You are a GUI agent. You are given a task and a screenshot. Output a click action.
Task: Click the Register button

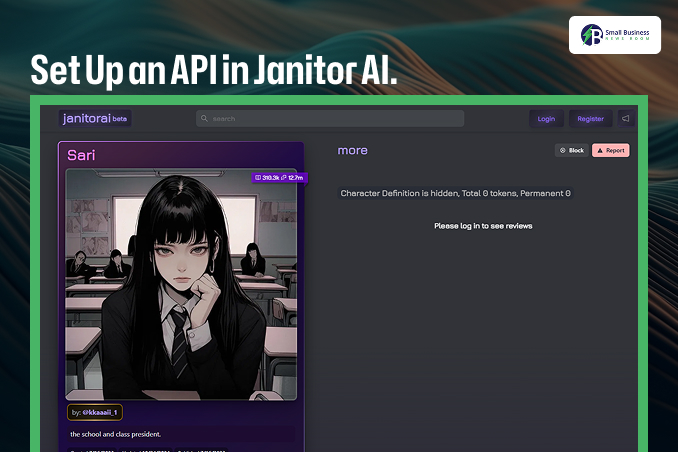[x=590, y=119]
